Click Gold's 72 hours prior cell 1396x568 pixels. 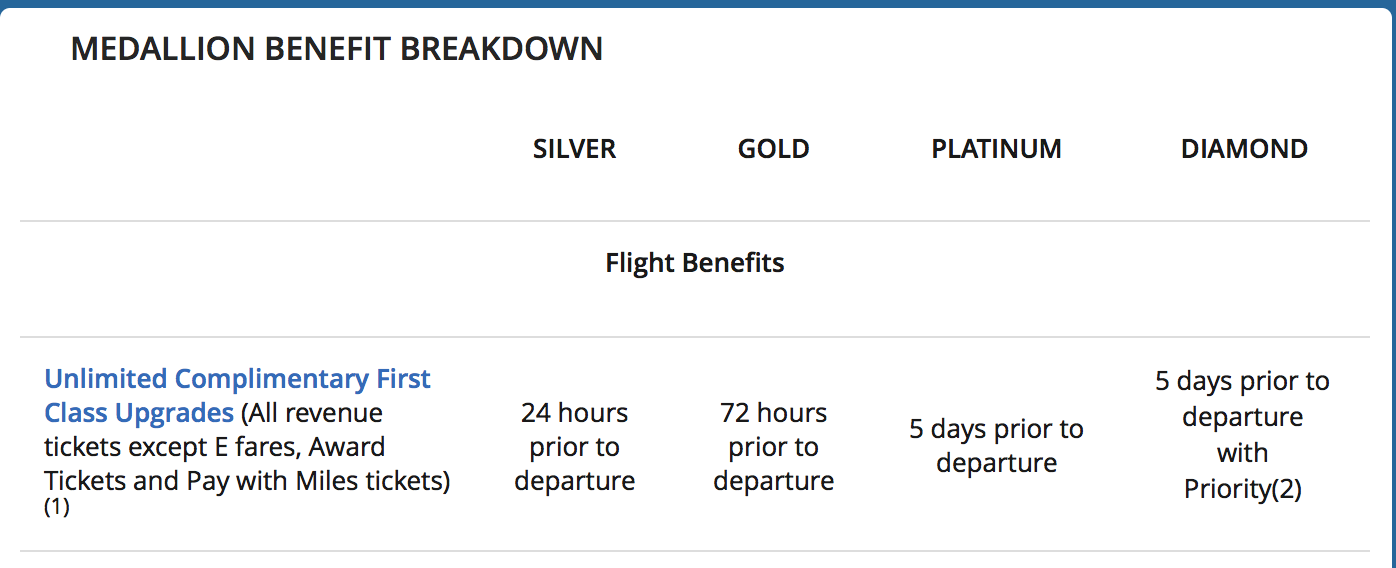pos(773,446)
